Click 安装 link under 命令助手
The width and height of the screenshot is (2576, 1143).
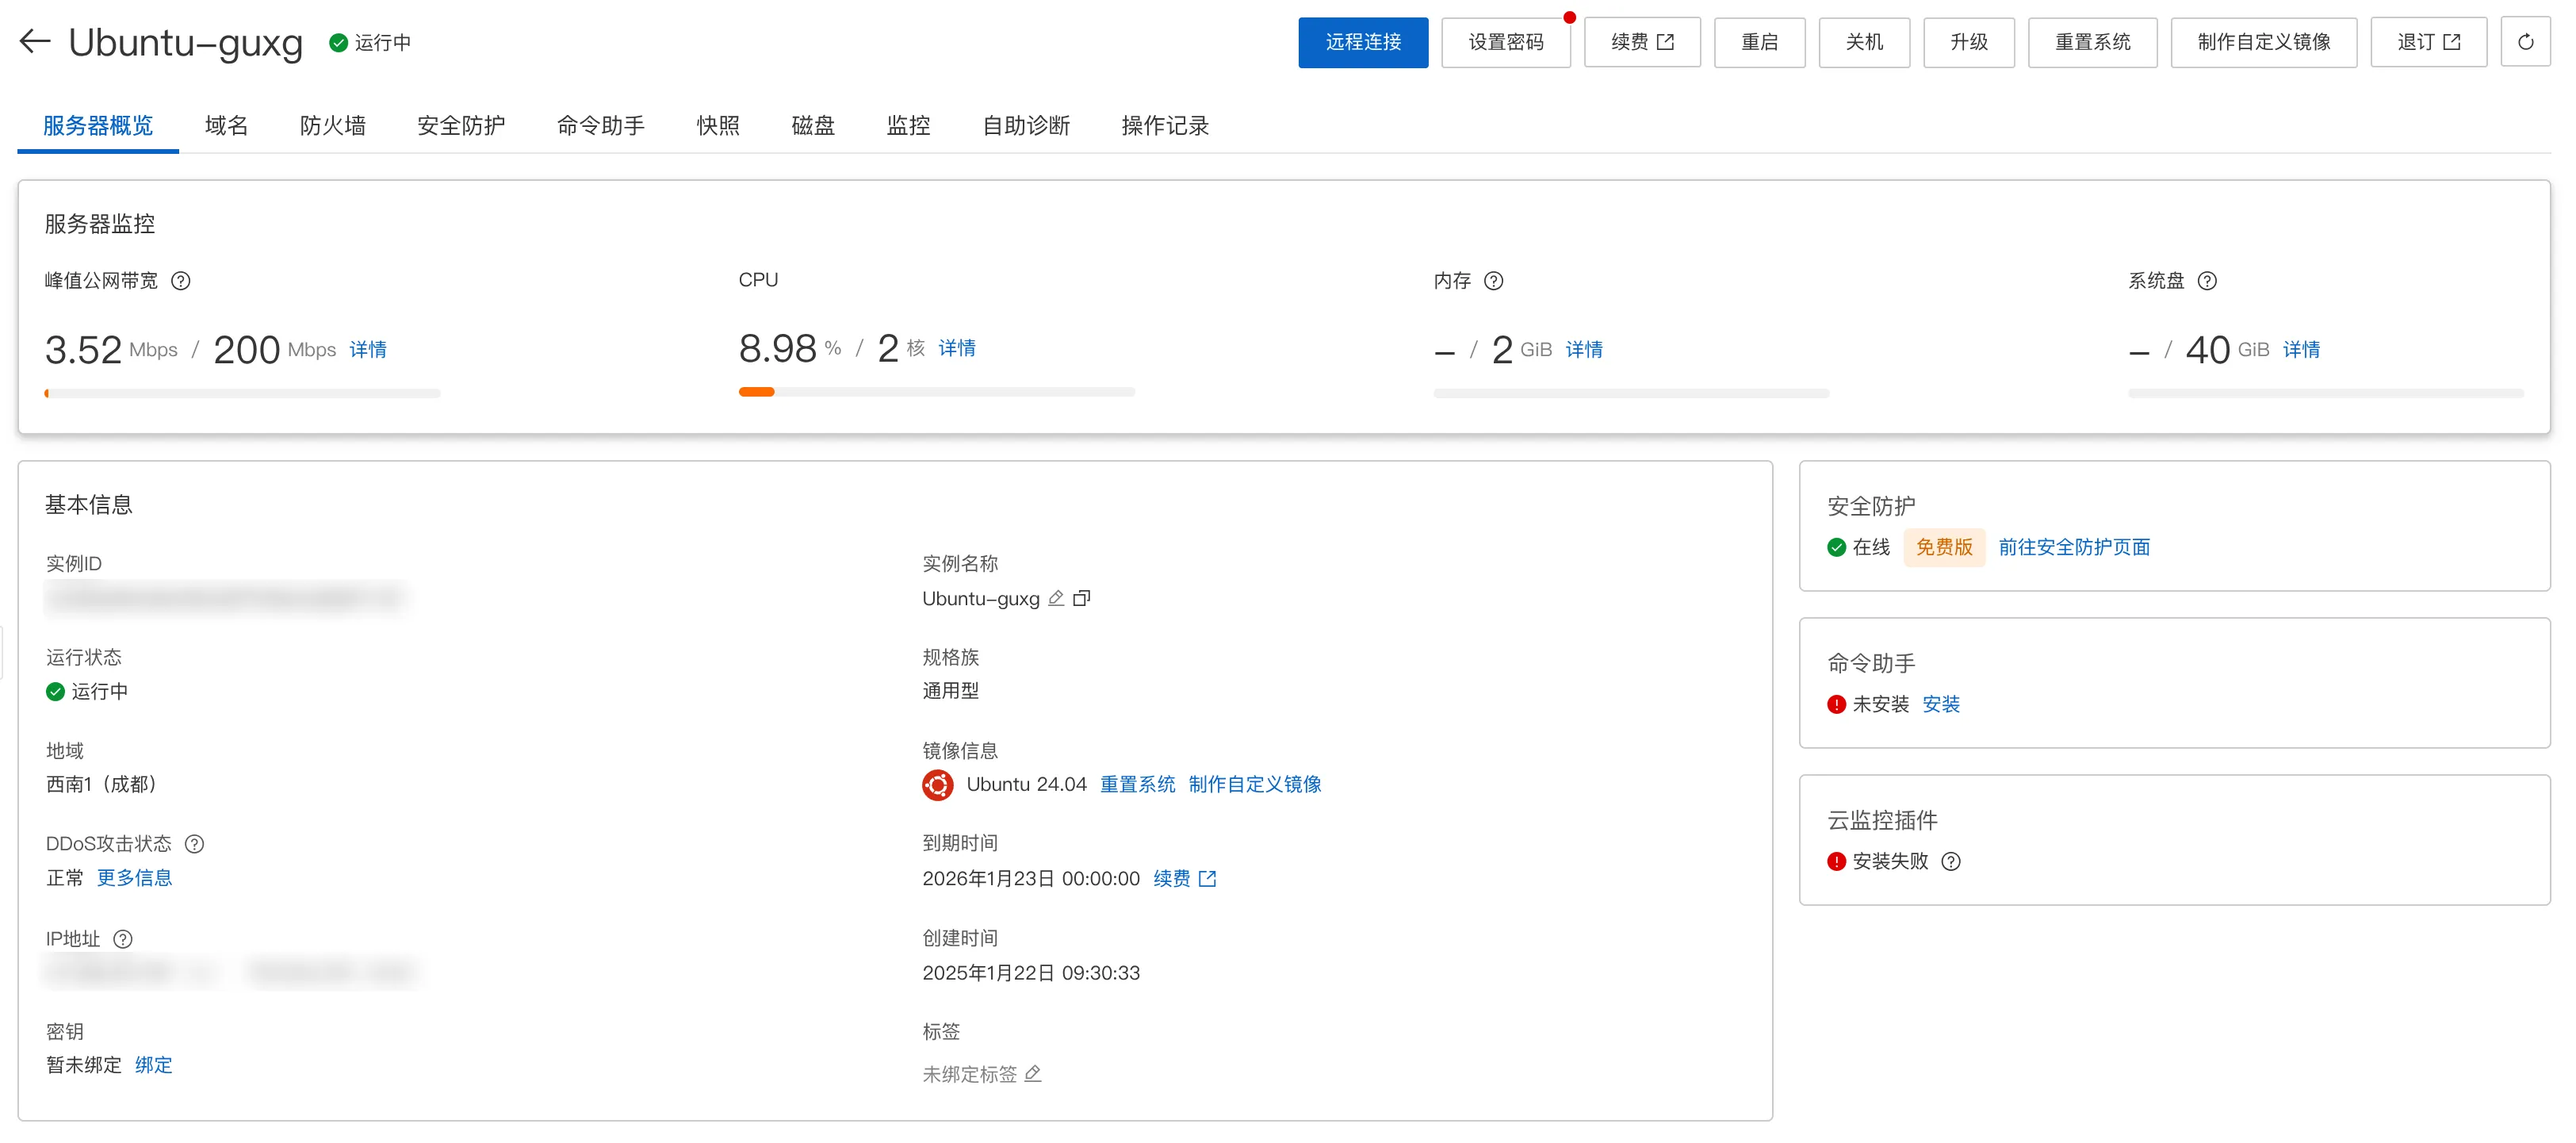pyautogui.click(x=1940, y=704)
